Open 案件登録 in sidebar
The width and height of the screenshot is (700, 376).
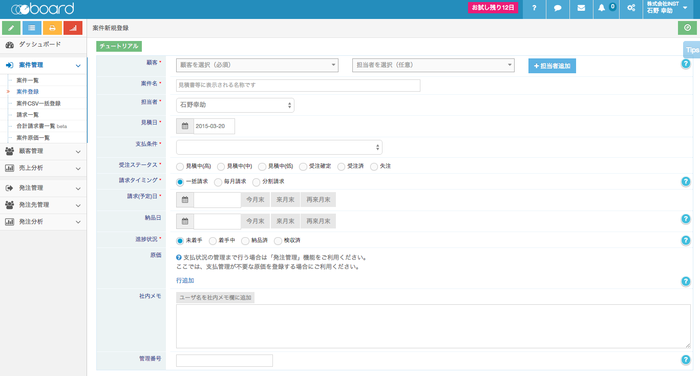click(28, 92)
